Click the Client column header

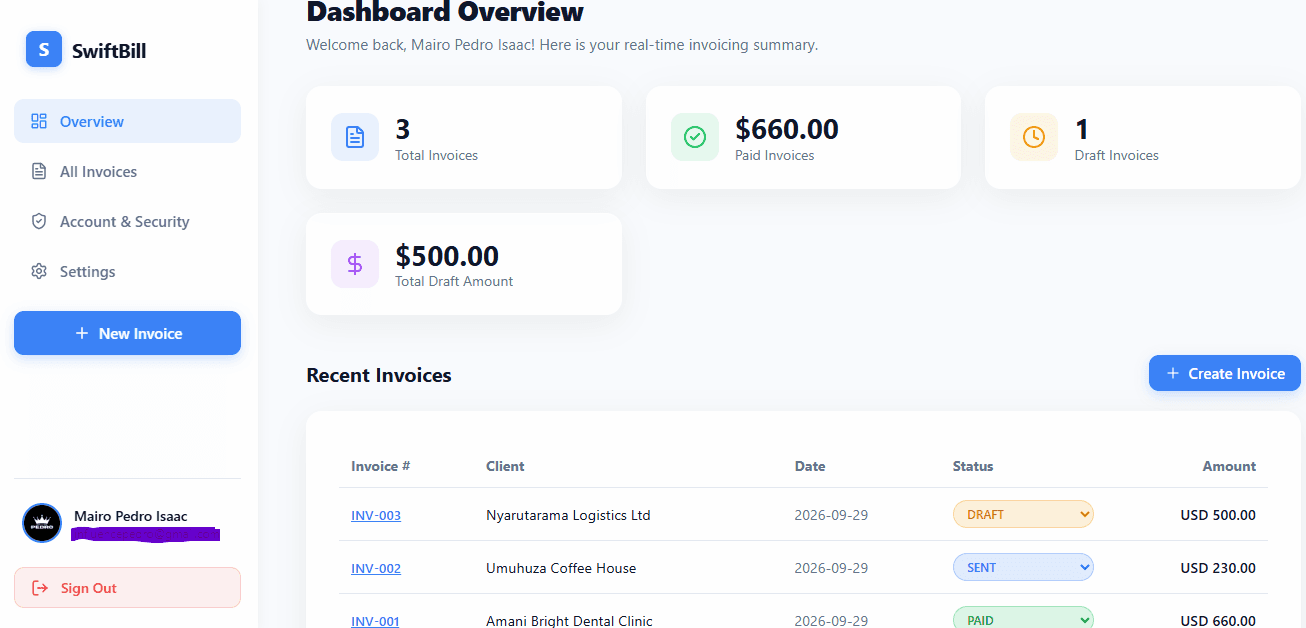(505, 466)
